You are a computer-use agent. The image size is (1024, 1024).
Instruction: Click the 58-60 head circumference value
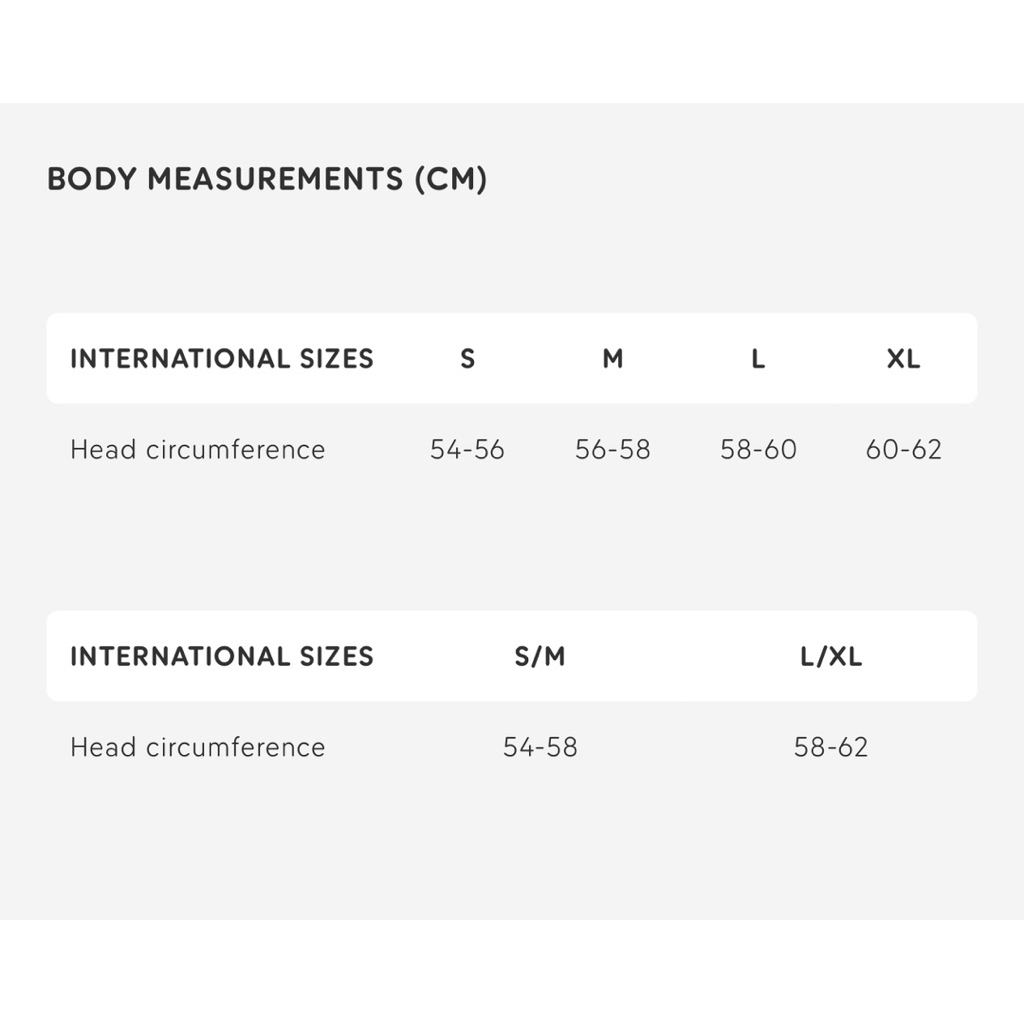click(x=758, y=449)
